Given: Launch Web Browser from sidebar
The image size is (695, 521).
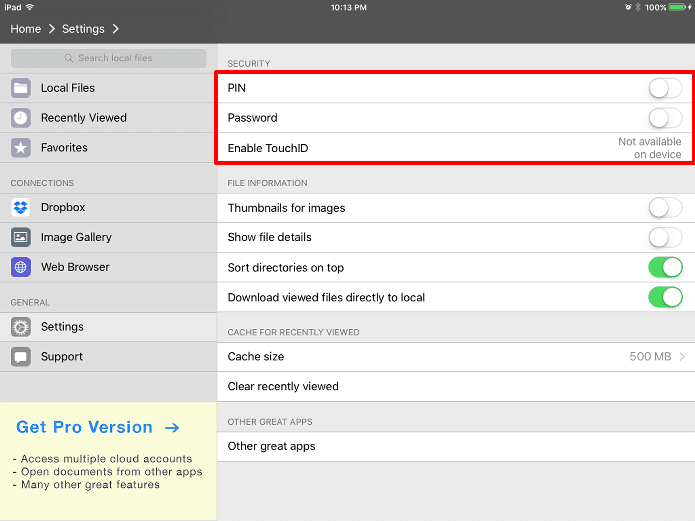Looking at the screenshot, I should point(109,267).
